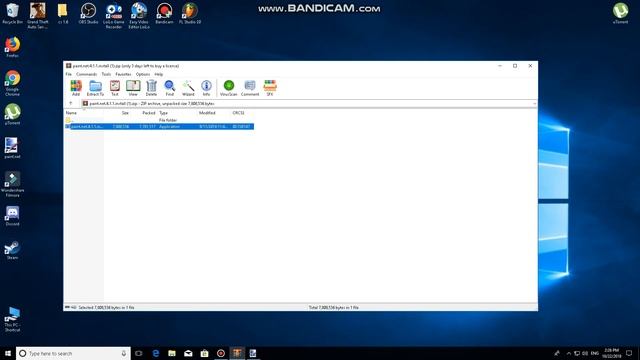
Task: Open Microsoft Edge from the taskbar
Action: tap(156, 353)
